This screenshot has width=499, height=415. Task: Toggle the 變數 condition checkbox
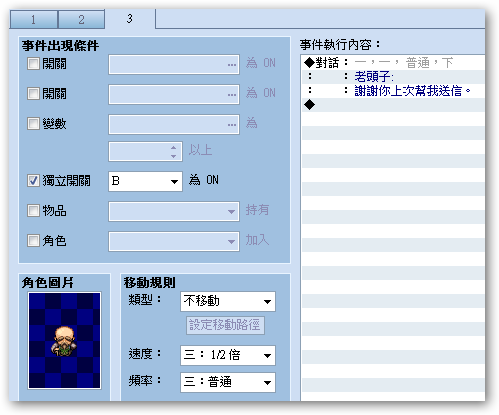(33, 123)
